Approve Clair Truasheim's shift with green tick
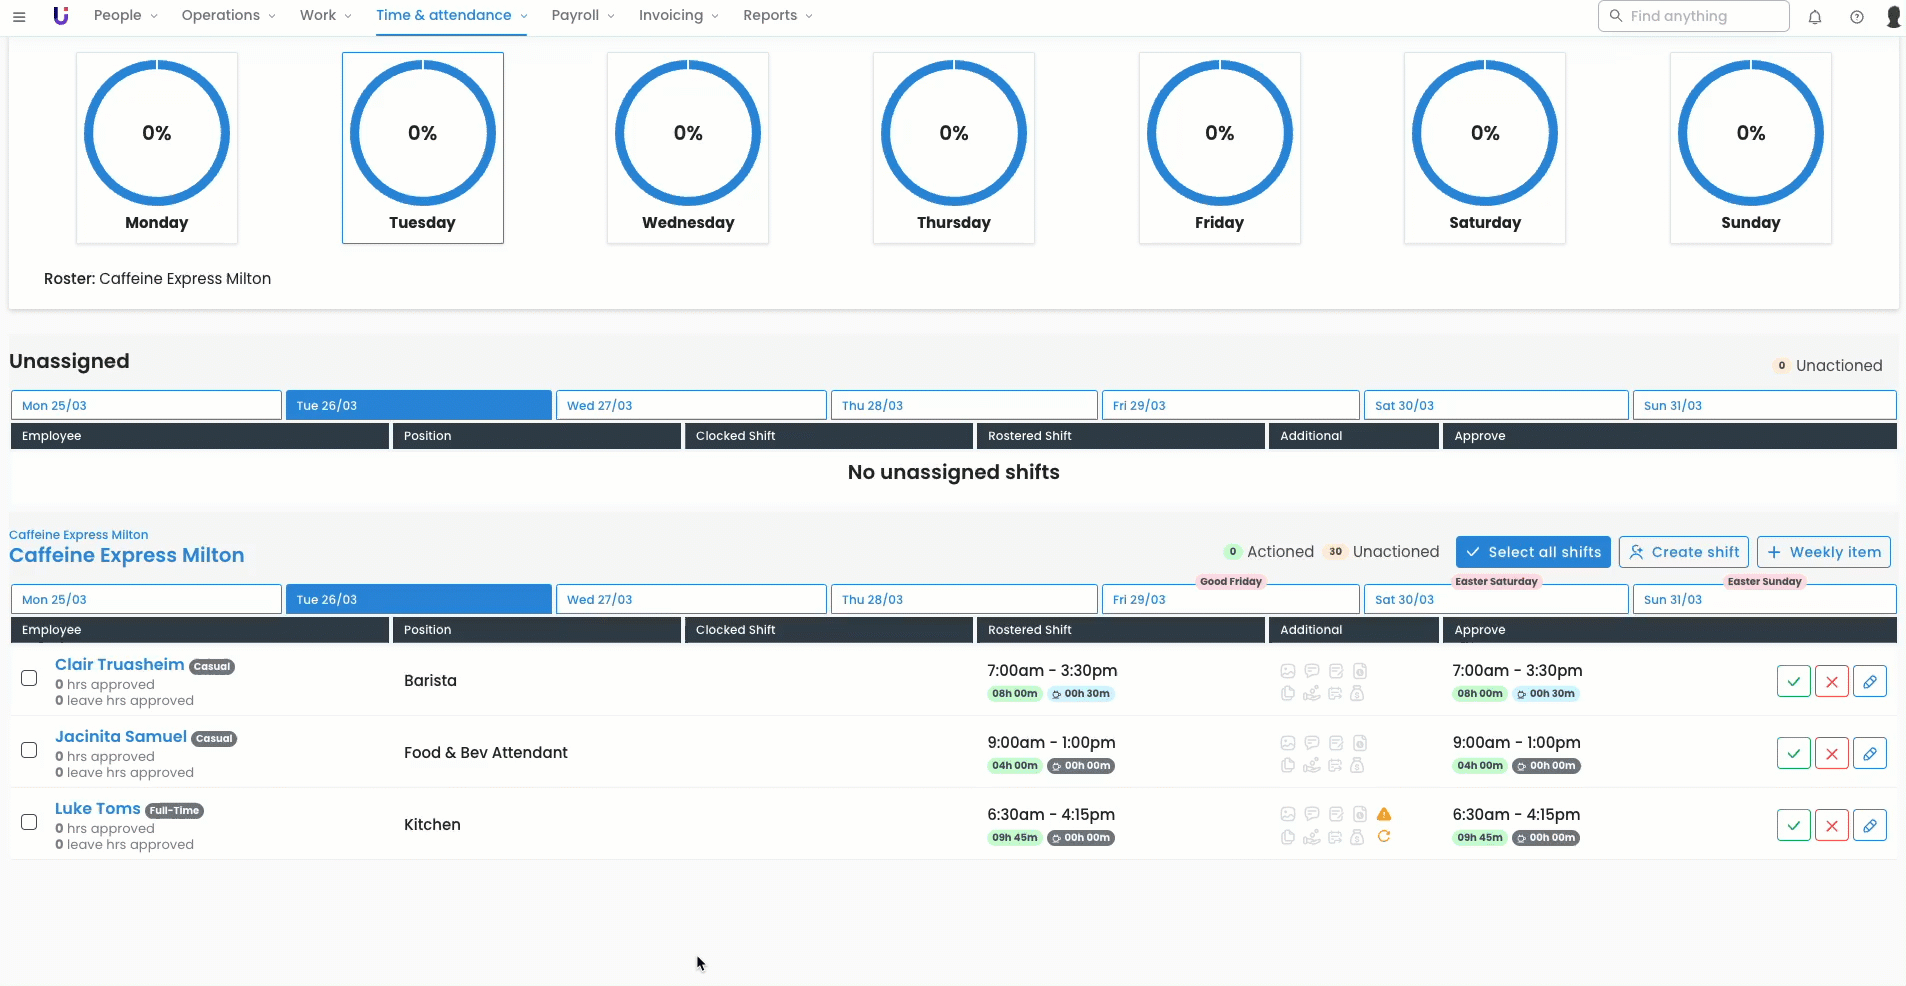 coord(1793,682)
